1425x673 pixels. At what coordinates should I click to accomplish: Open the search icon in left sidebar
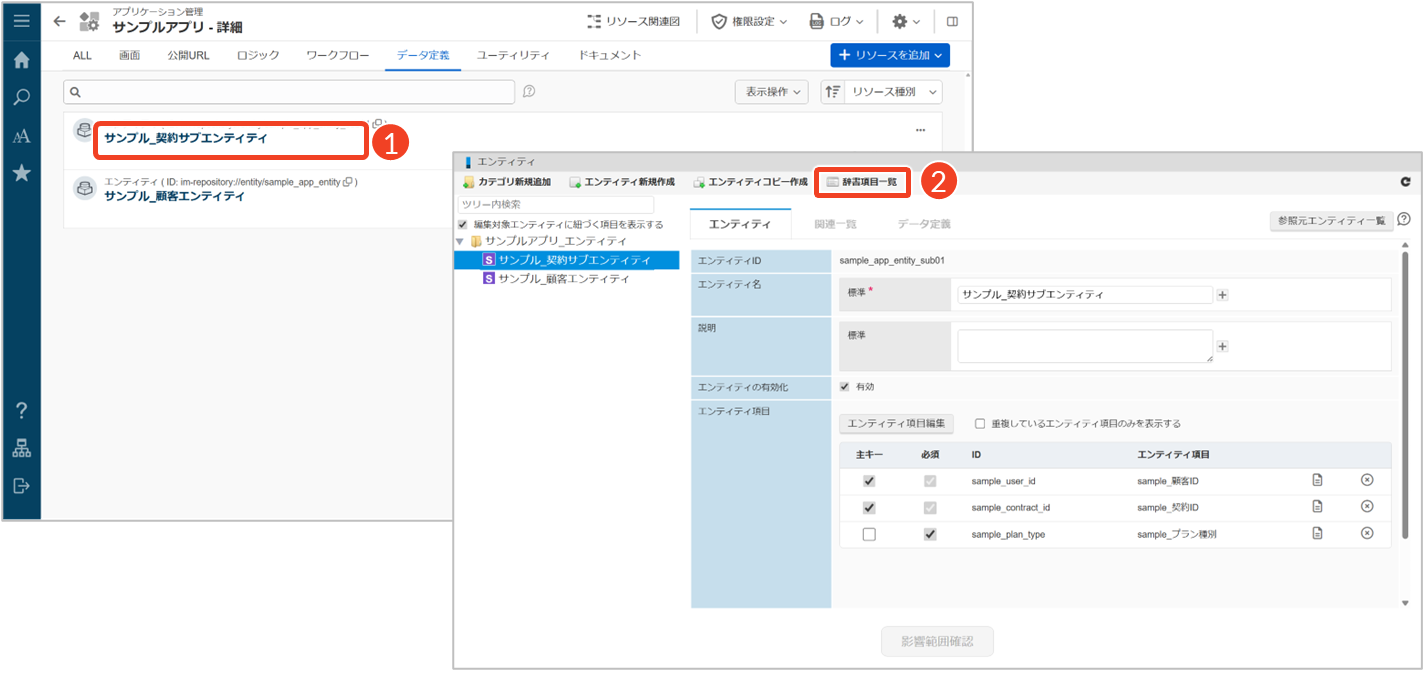pyautogui.click(x=21, y=98)
